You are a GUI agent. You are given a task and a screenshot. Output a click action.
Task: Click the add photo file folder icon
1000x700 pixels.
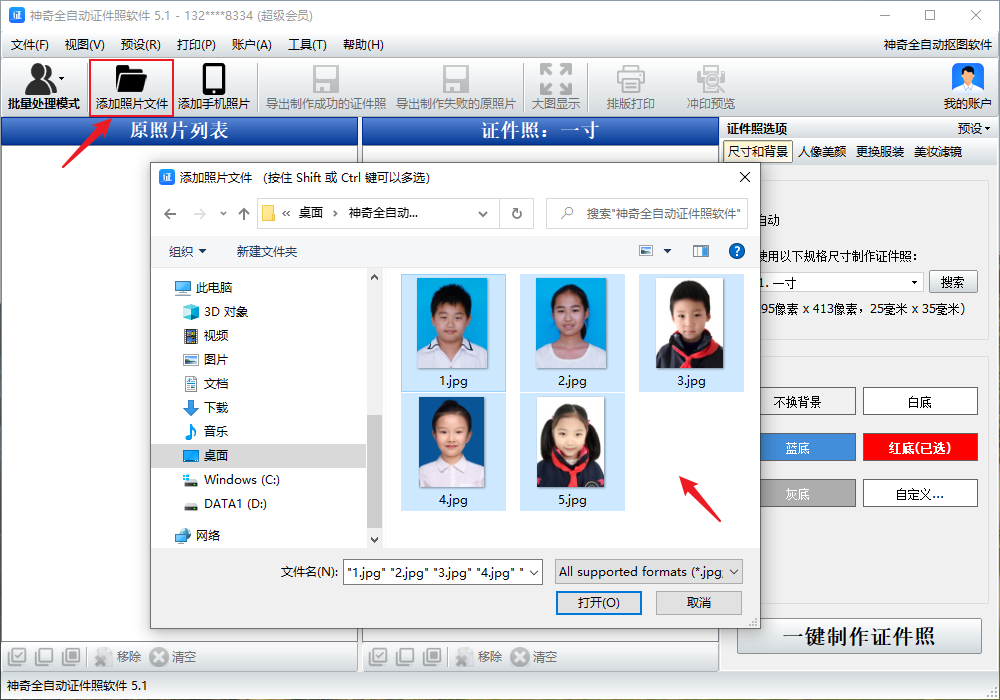(x=131, y=80)
